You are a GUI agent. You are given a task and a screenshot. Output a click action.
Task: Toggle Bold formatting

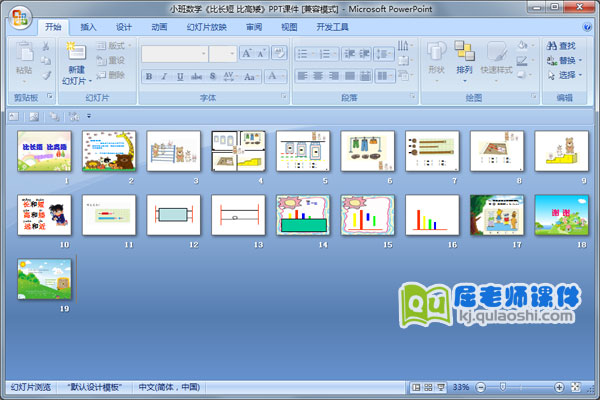[x=149, y=77]
